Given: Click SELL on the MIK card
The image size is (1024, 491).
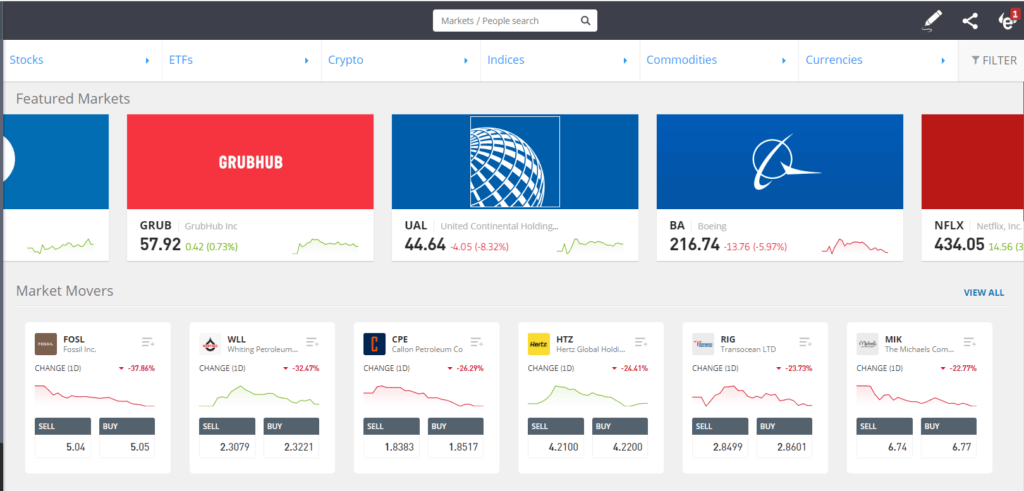Looking at the screenshot, I should [884, 426].
